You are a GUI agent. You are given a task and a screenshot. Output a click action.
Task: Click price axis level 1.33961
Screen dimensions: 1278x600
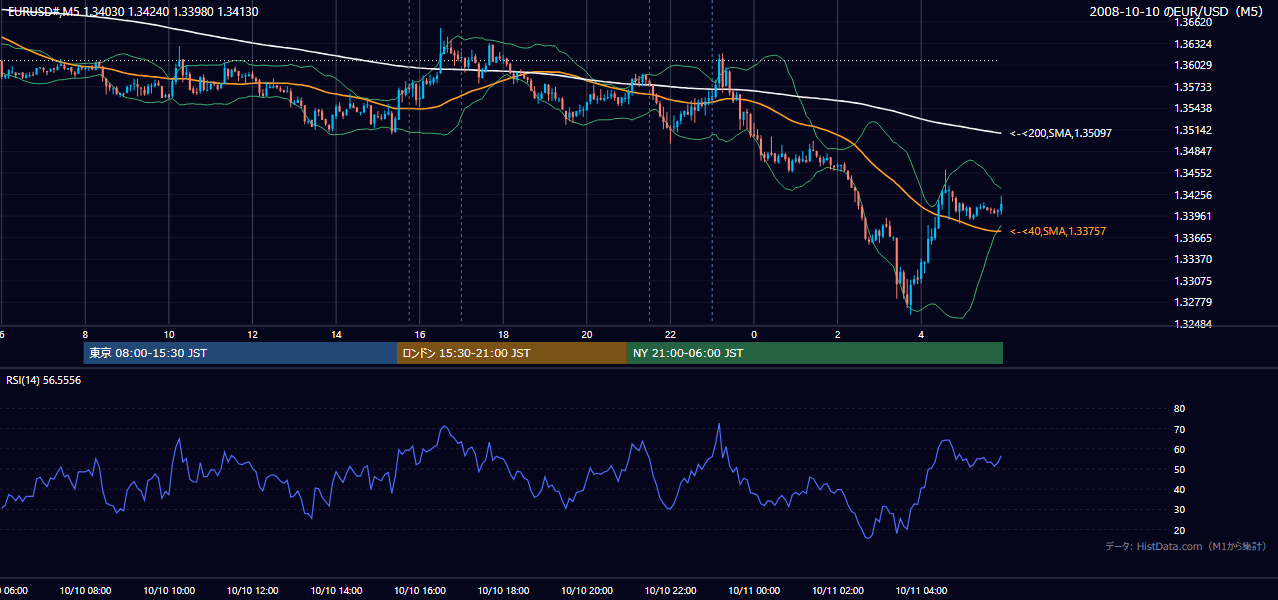1194,216
